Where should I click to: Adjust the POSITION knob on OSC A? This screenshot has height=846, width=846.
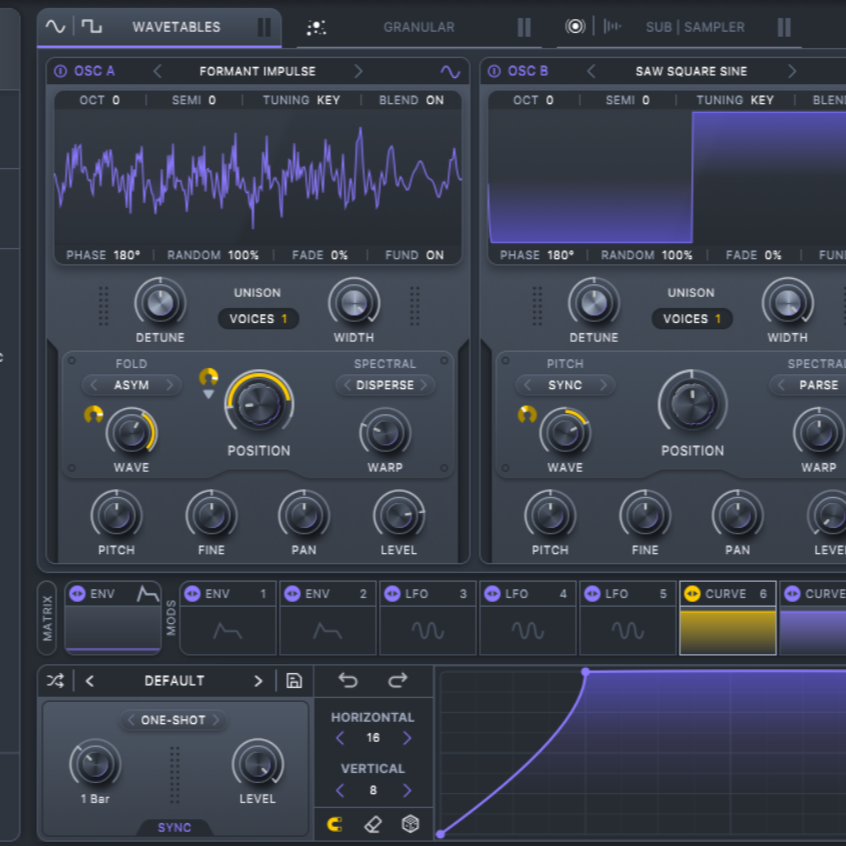coord(258,404)
